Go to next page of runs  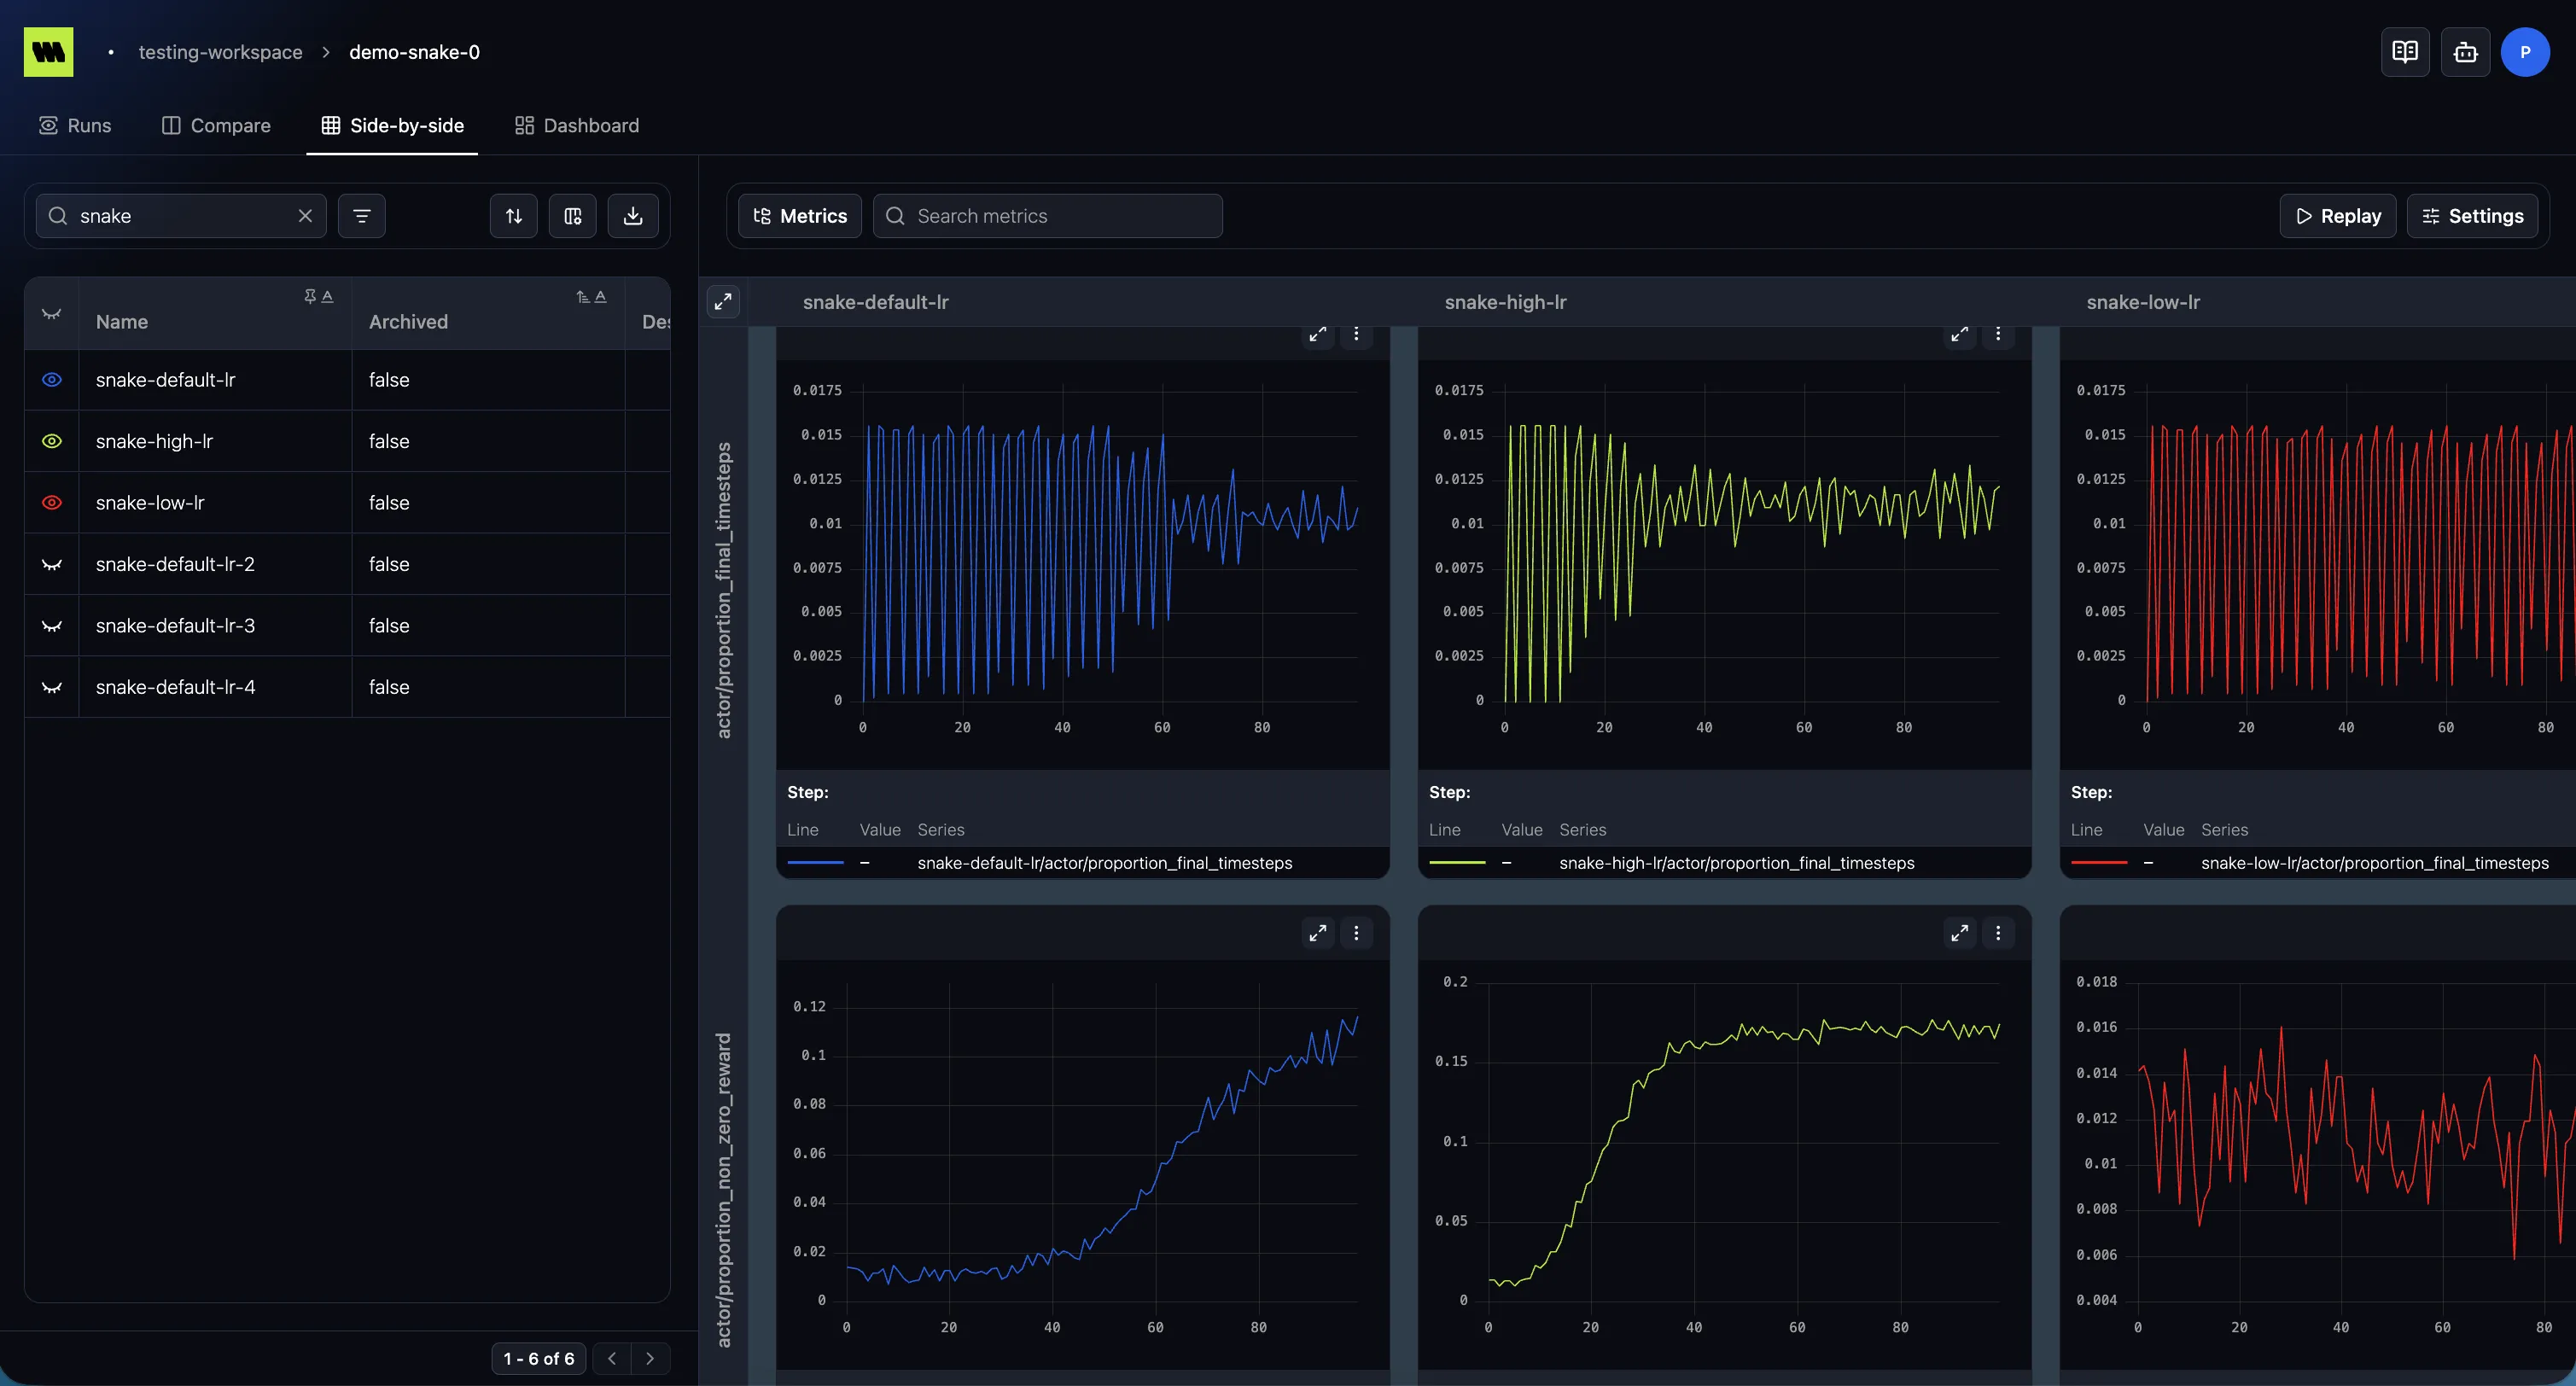tap(650, 1359)
